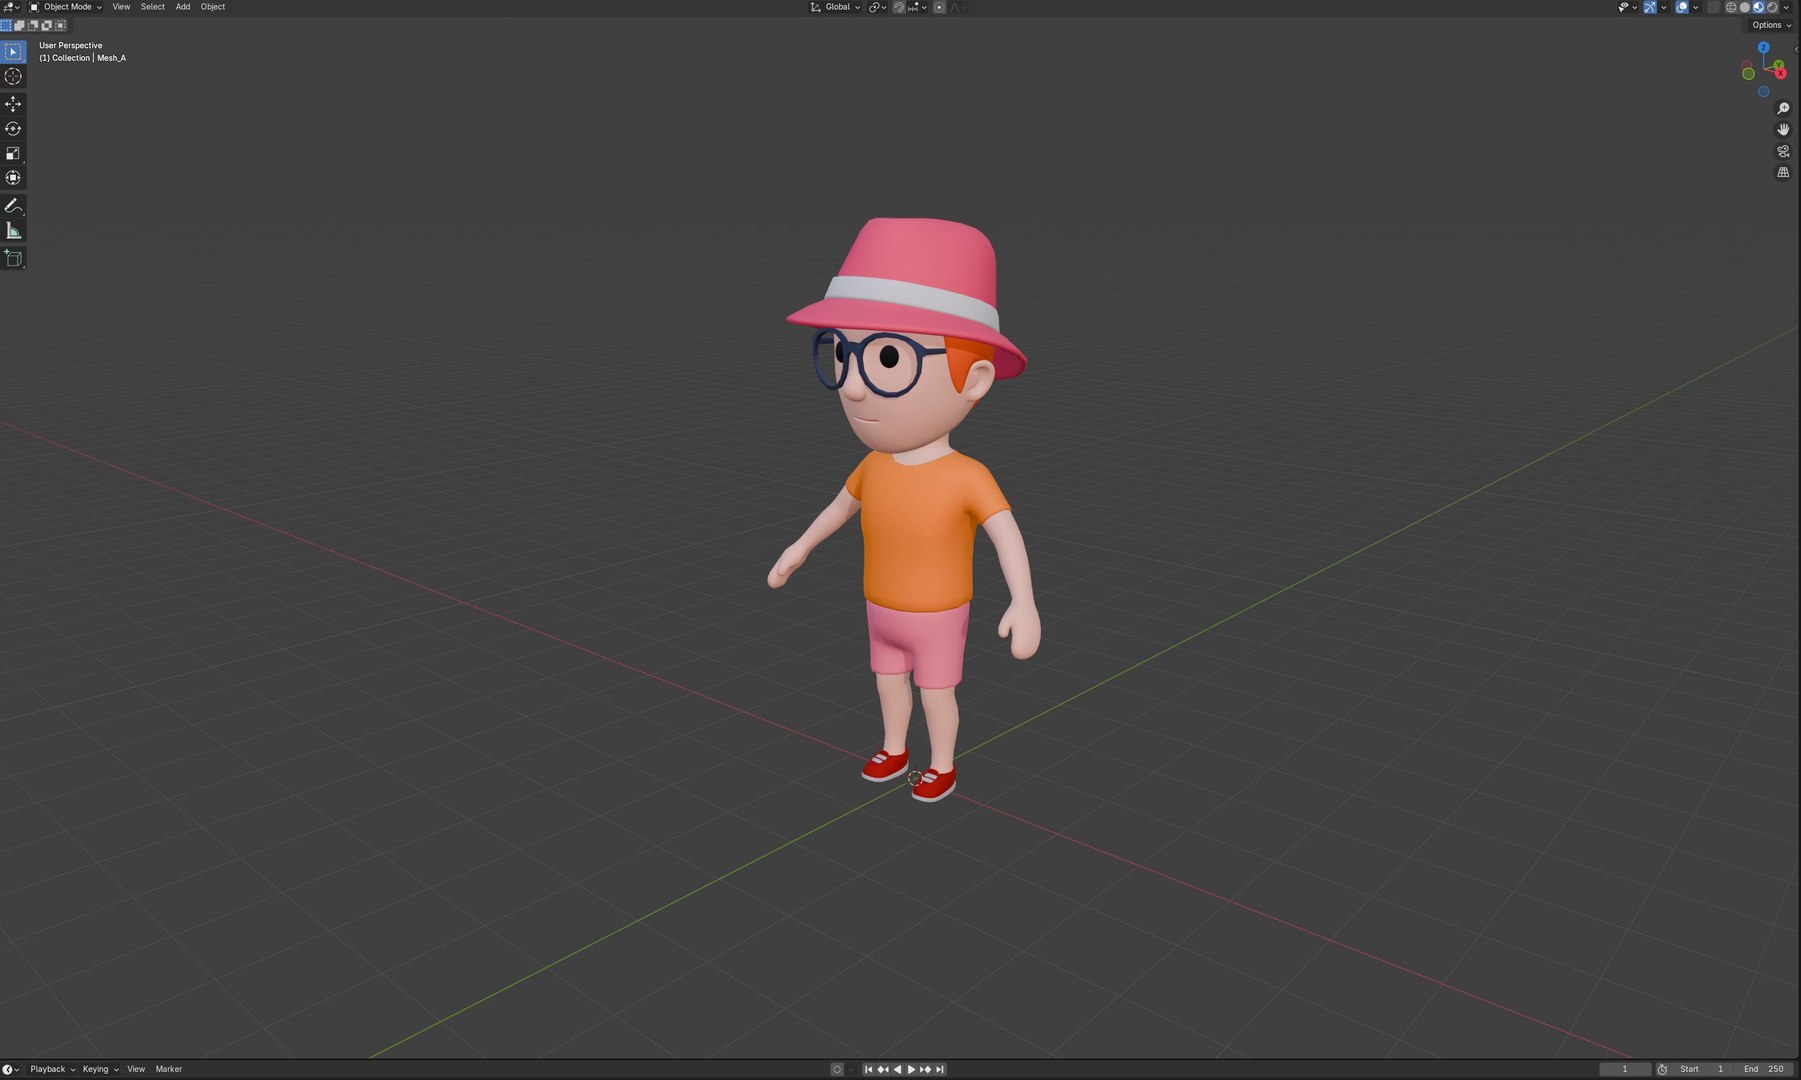Toggle viewport gizmos visibility
The width and height of the screenshot is (1801, 1080).
[1650, 7]
